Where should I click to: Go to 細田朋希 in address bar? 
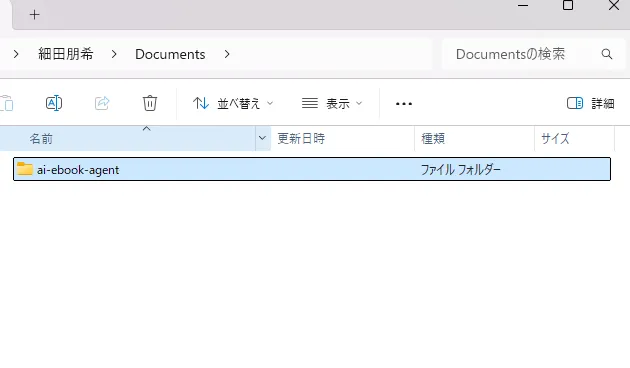[66, 54]
